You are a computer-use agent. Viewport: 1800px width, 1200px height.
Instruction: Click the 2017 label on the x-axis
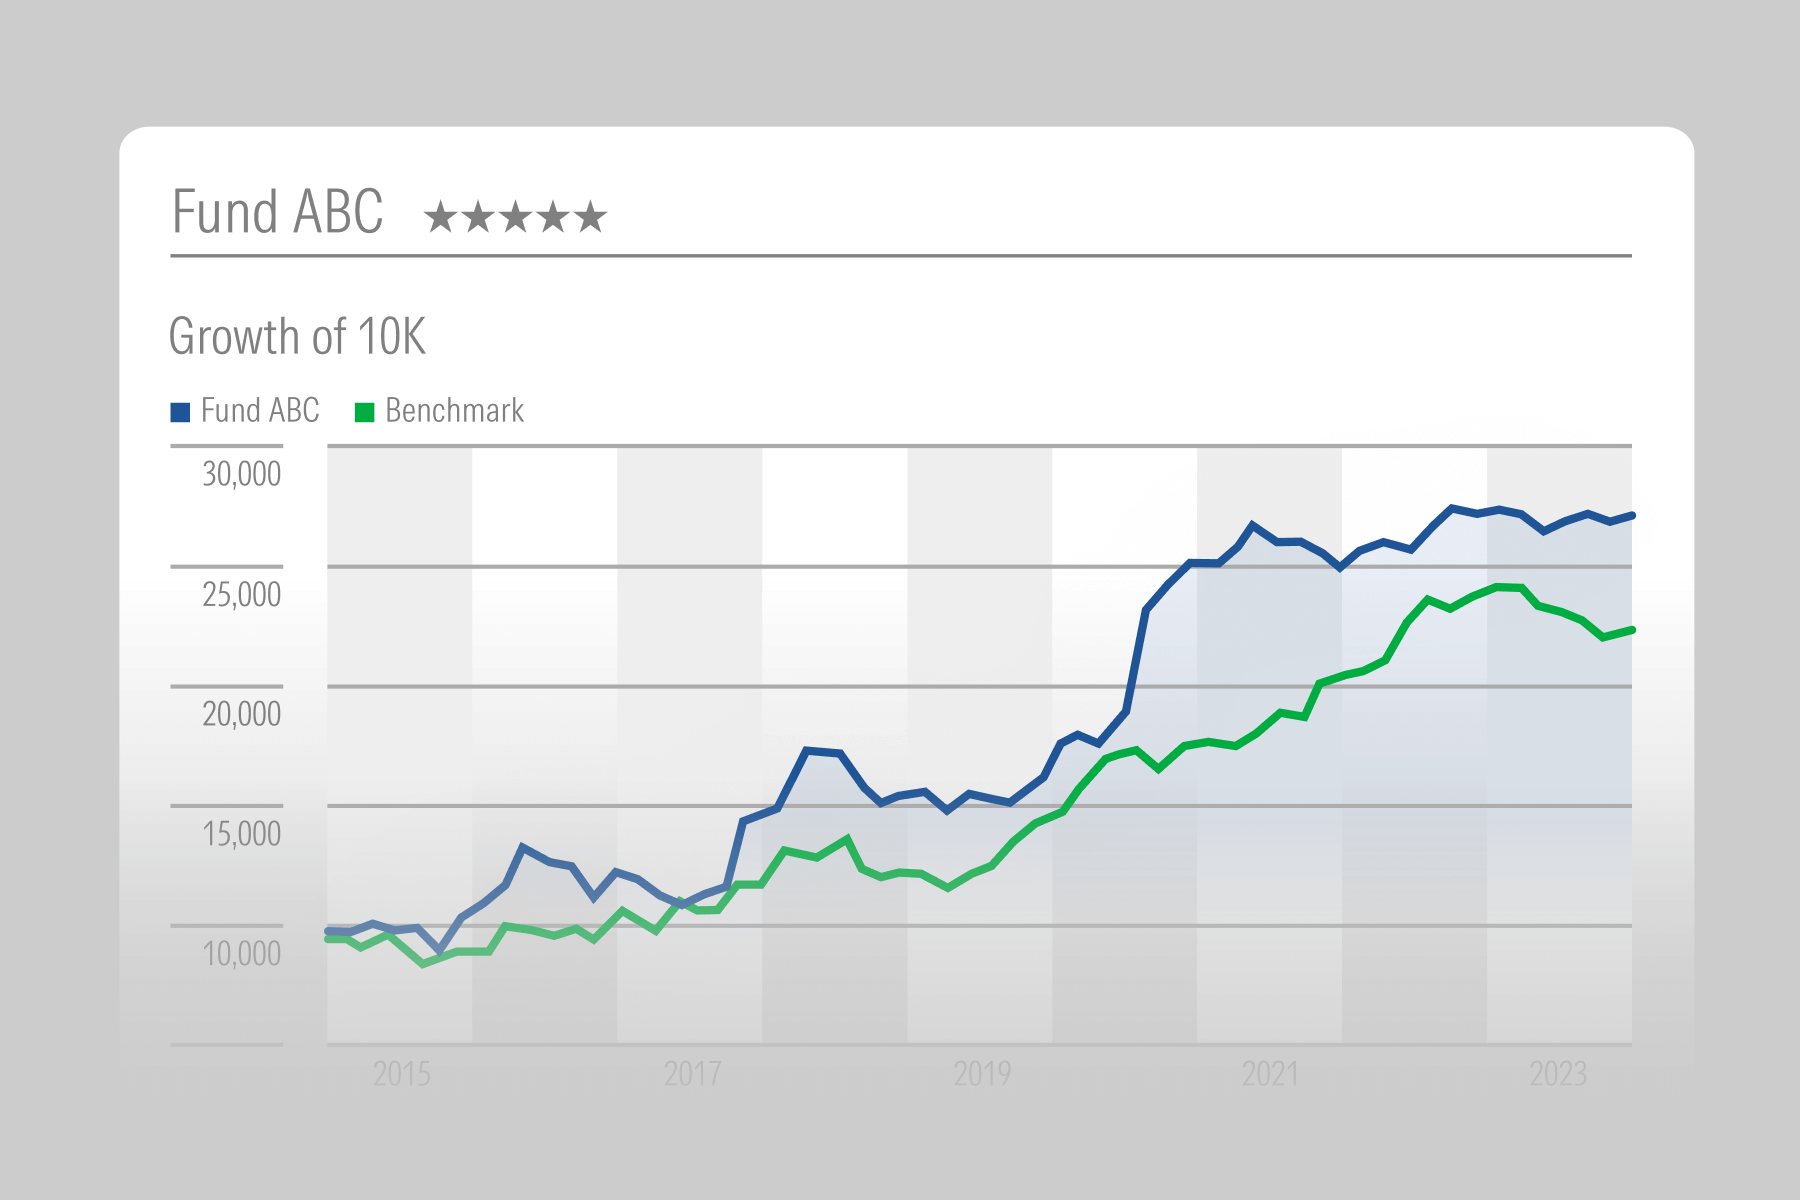tap(692, 1074)
